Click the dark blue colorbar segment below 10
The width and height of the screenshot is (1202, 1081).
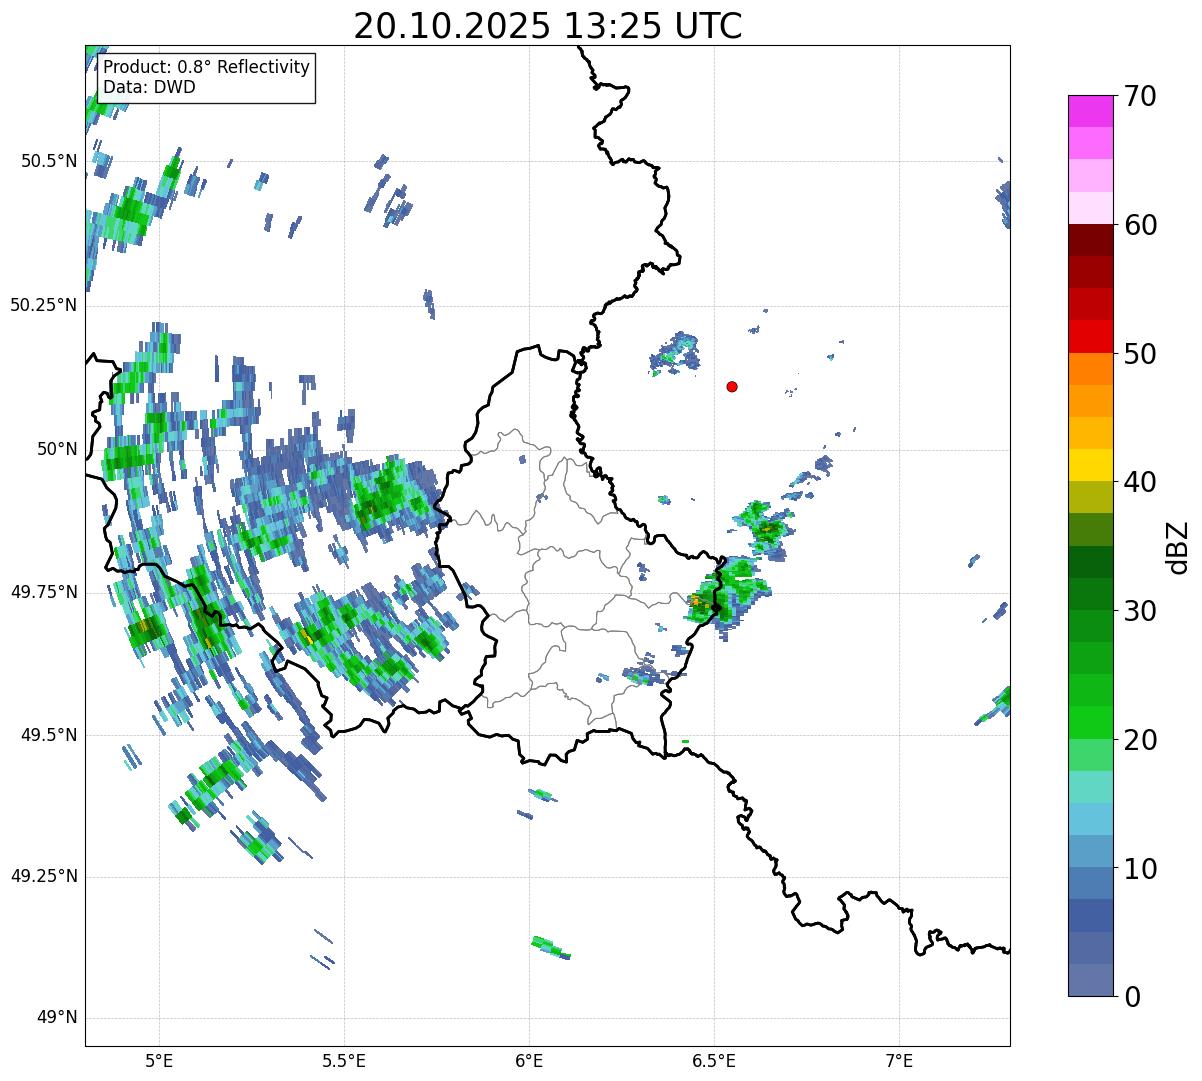click(x=1091, y=915)
